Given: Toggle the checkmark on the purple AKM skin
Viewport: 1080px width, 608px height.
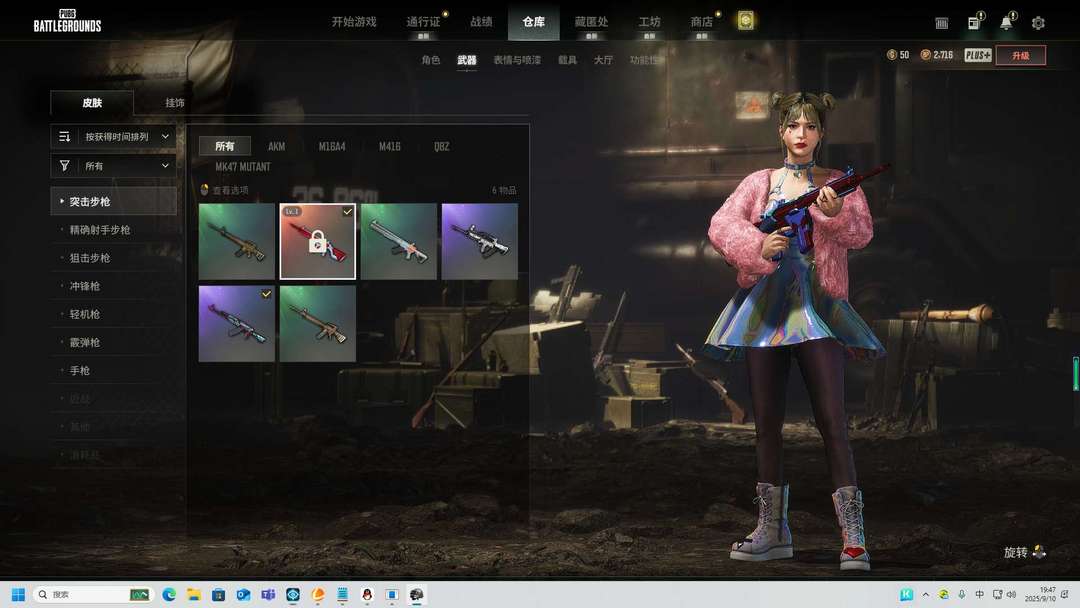Looking at the screenshot, I should (x=266, y=294).
